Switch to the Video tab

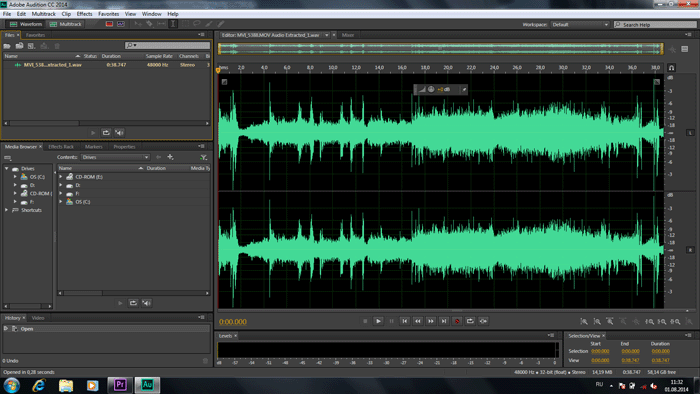38,318
